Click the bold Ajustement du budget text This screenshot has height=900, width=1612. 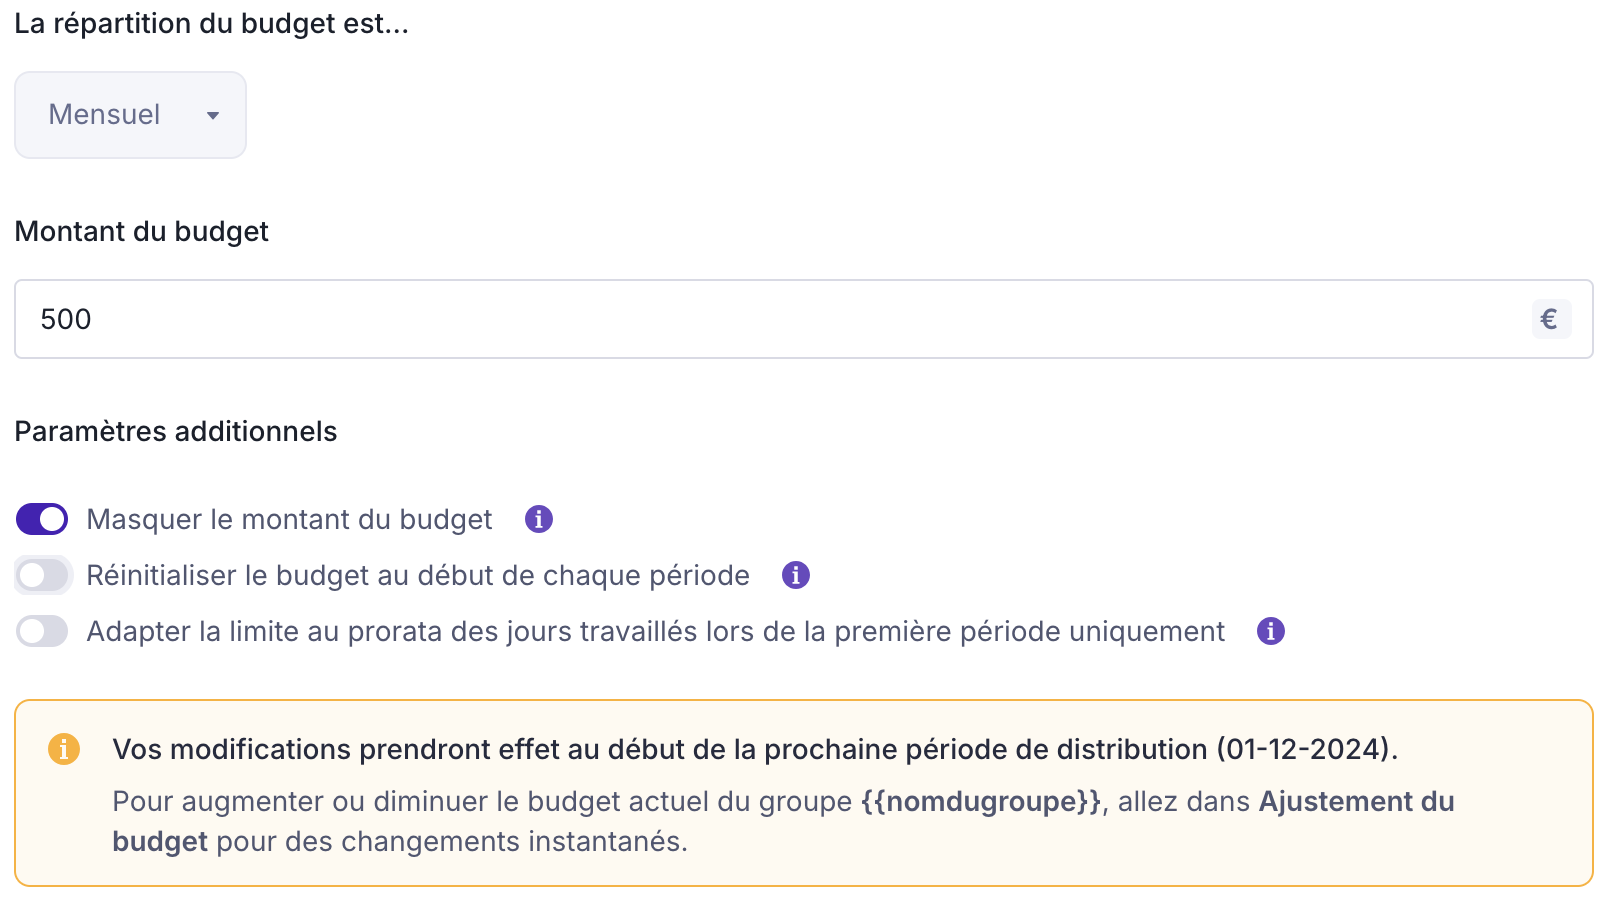point(1355,802)
